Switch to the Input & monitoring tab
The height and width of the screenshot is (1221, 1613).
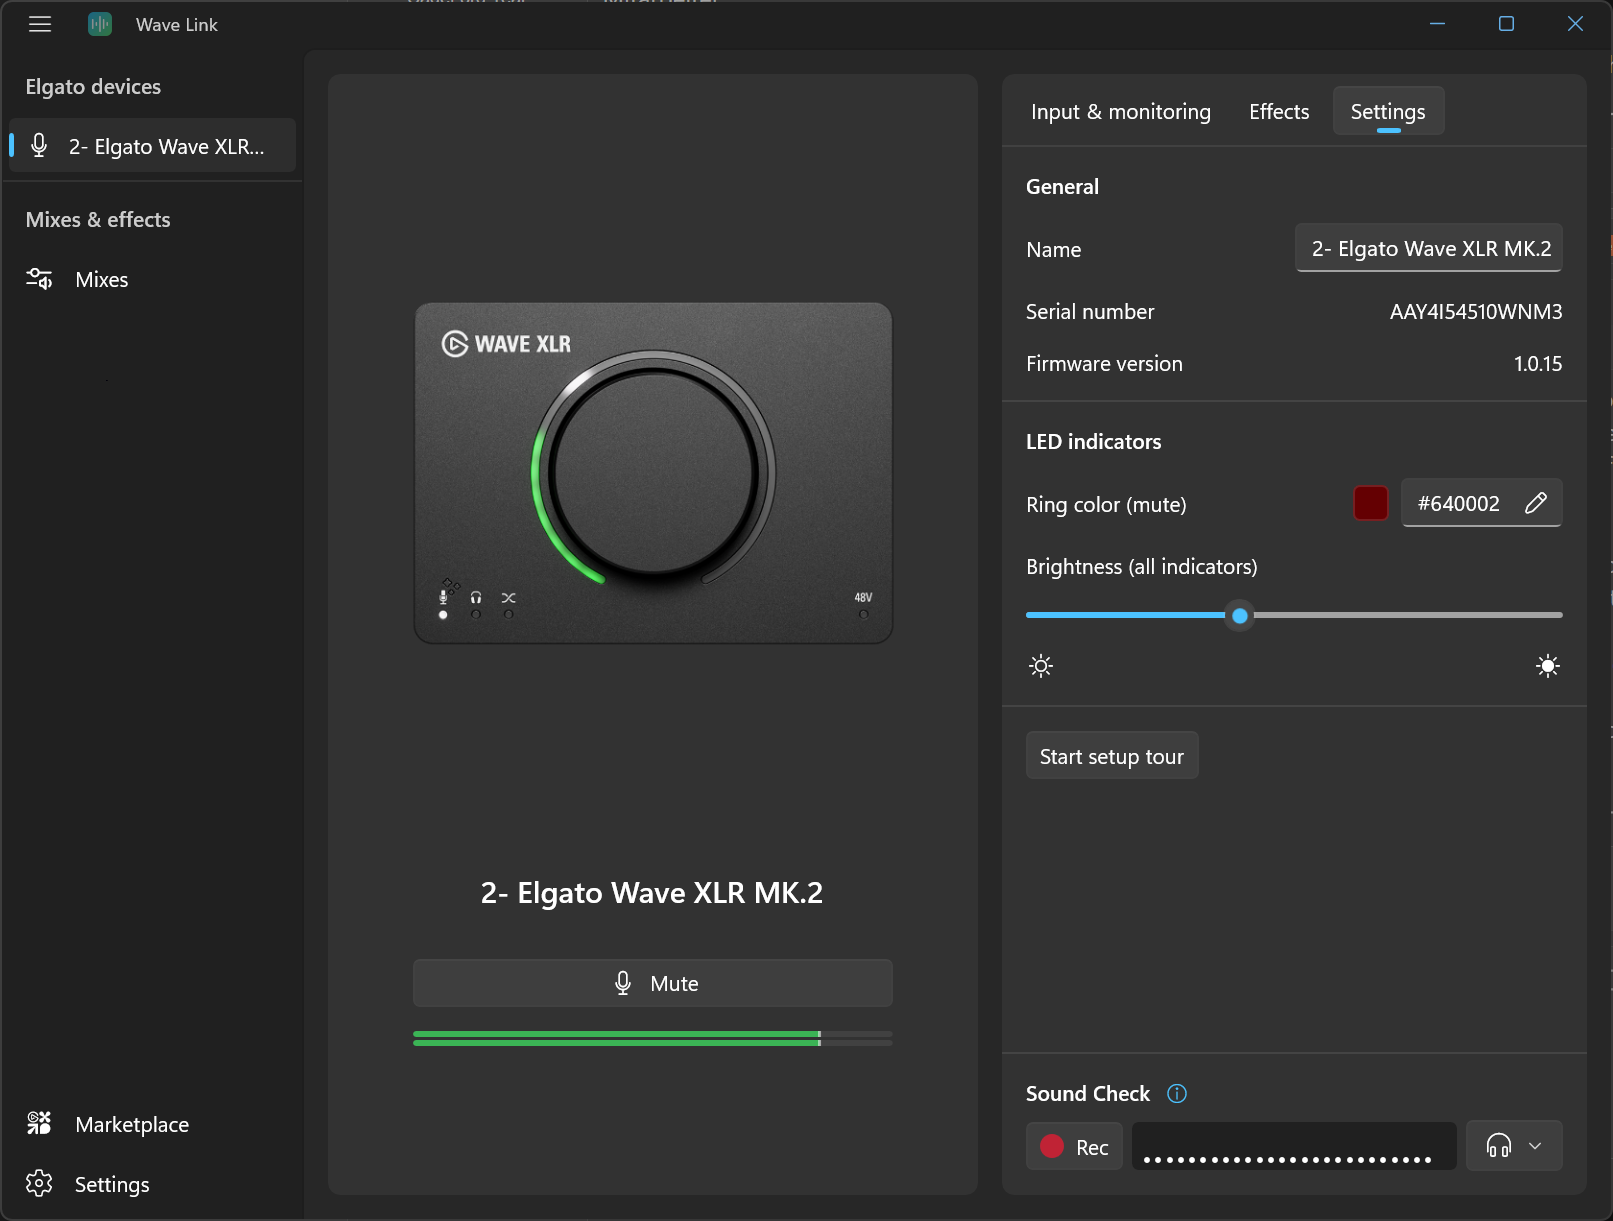(x=1121, y=111)
